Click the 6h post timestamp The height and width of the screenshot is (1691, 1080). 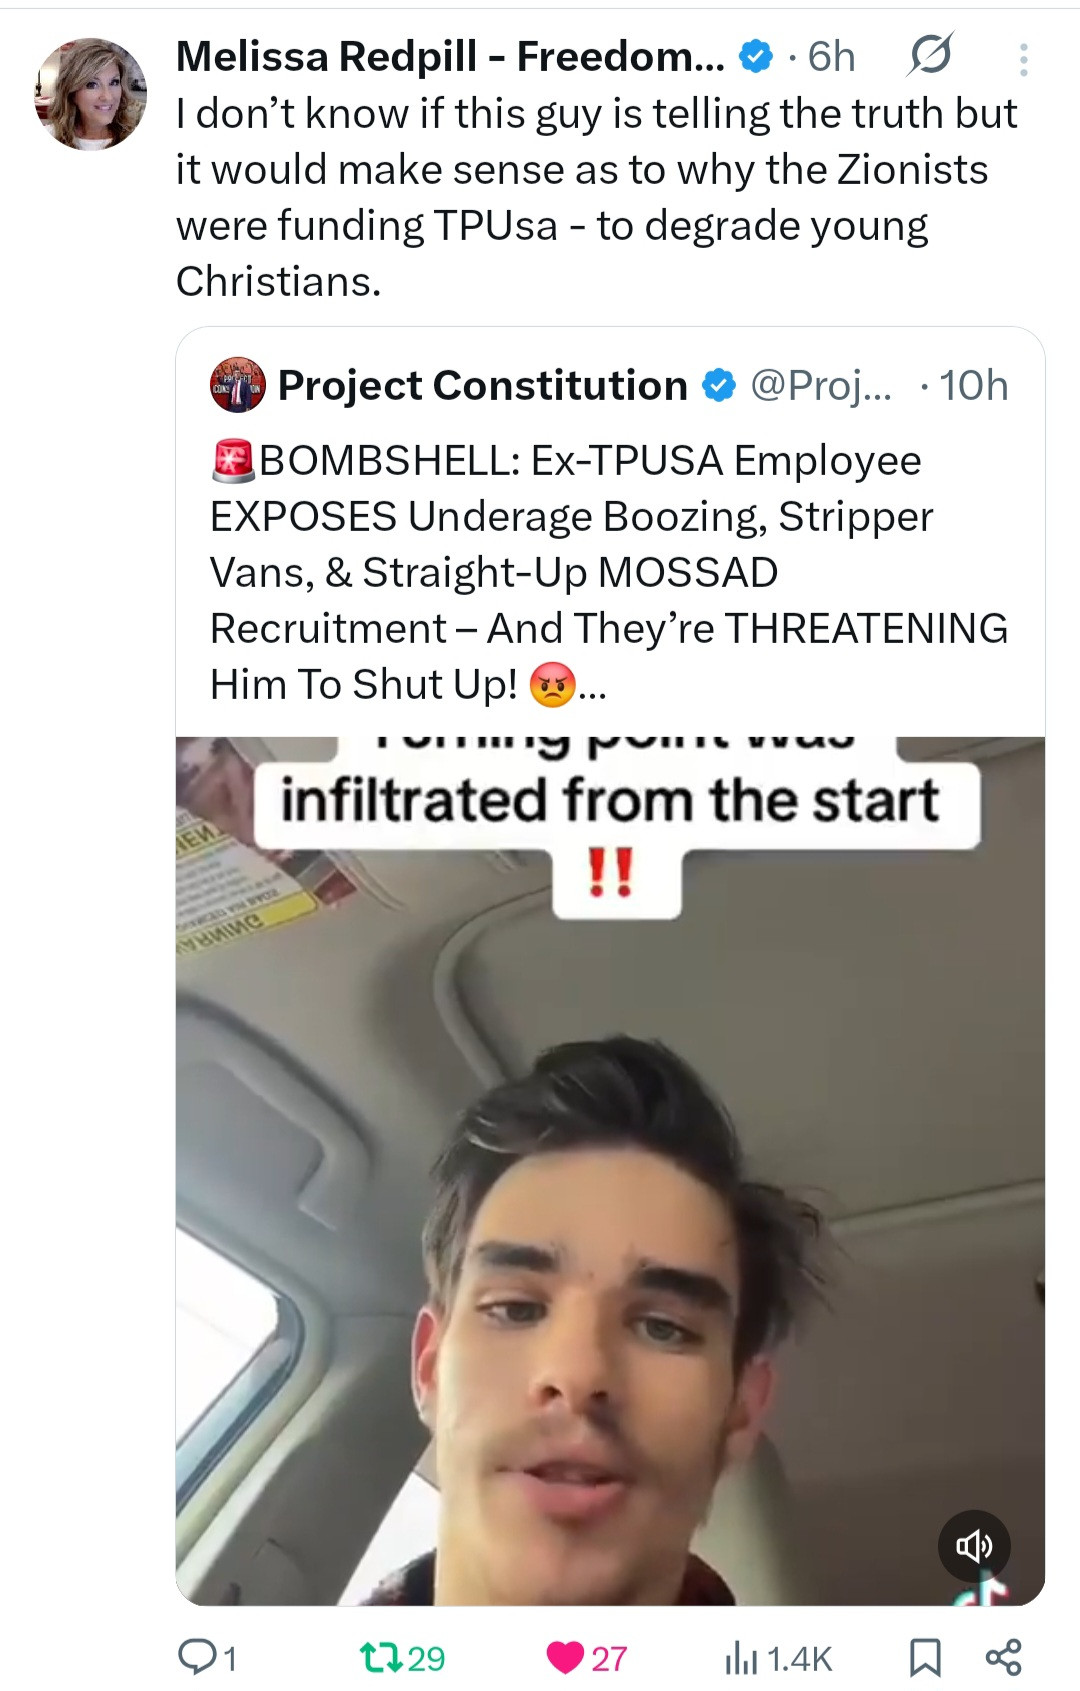(831, 57)
